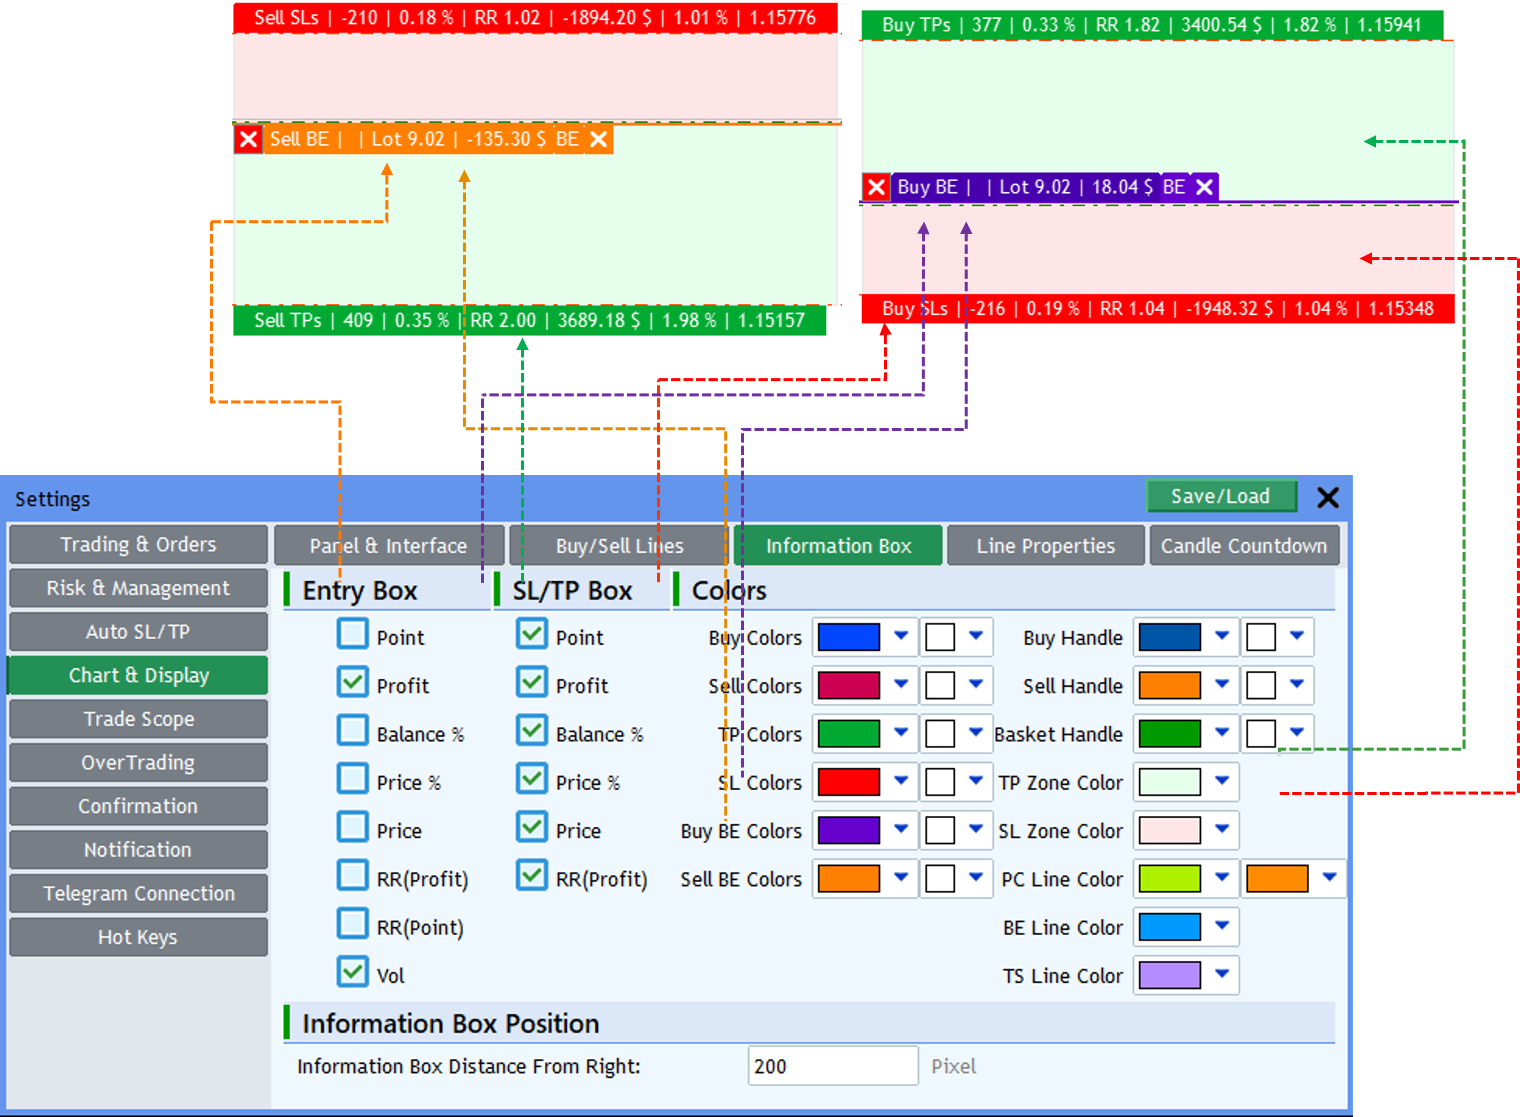1520x1117 pixels.
Task: Open Buy Colors blue dropdown arrow
Action: [901, 636]
